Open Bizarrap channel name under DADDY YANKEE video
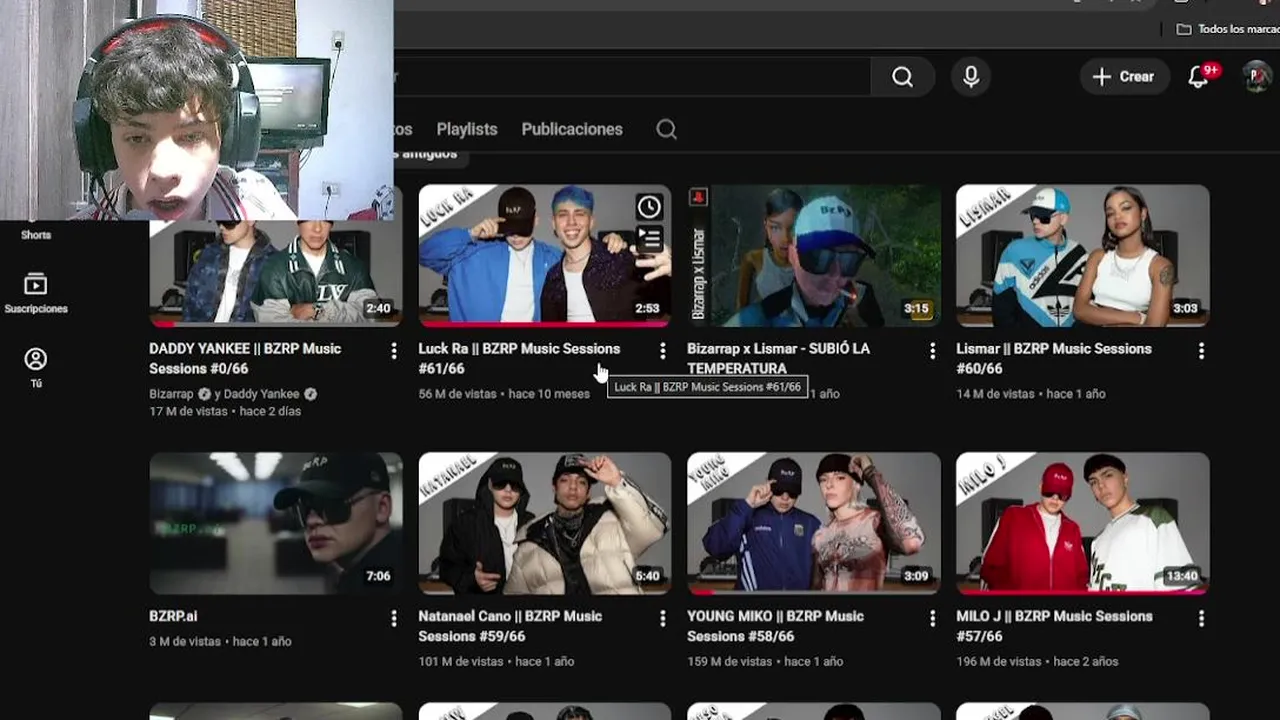Screen dimensions: 1280x720 171,394
